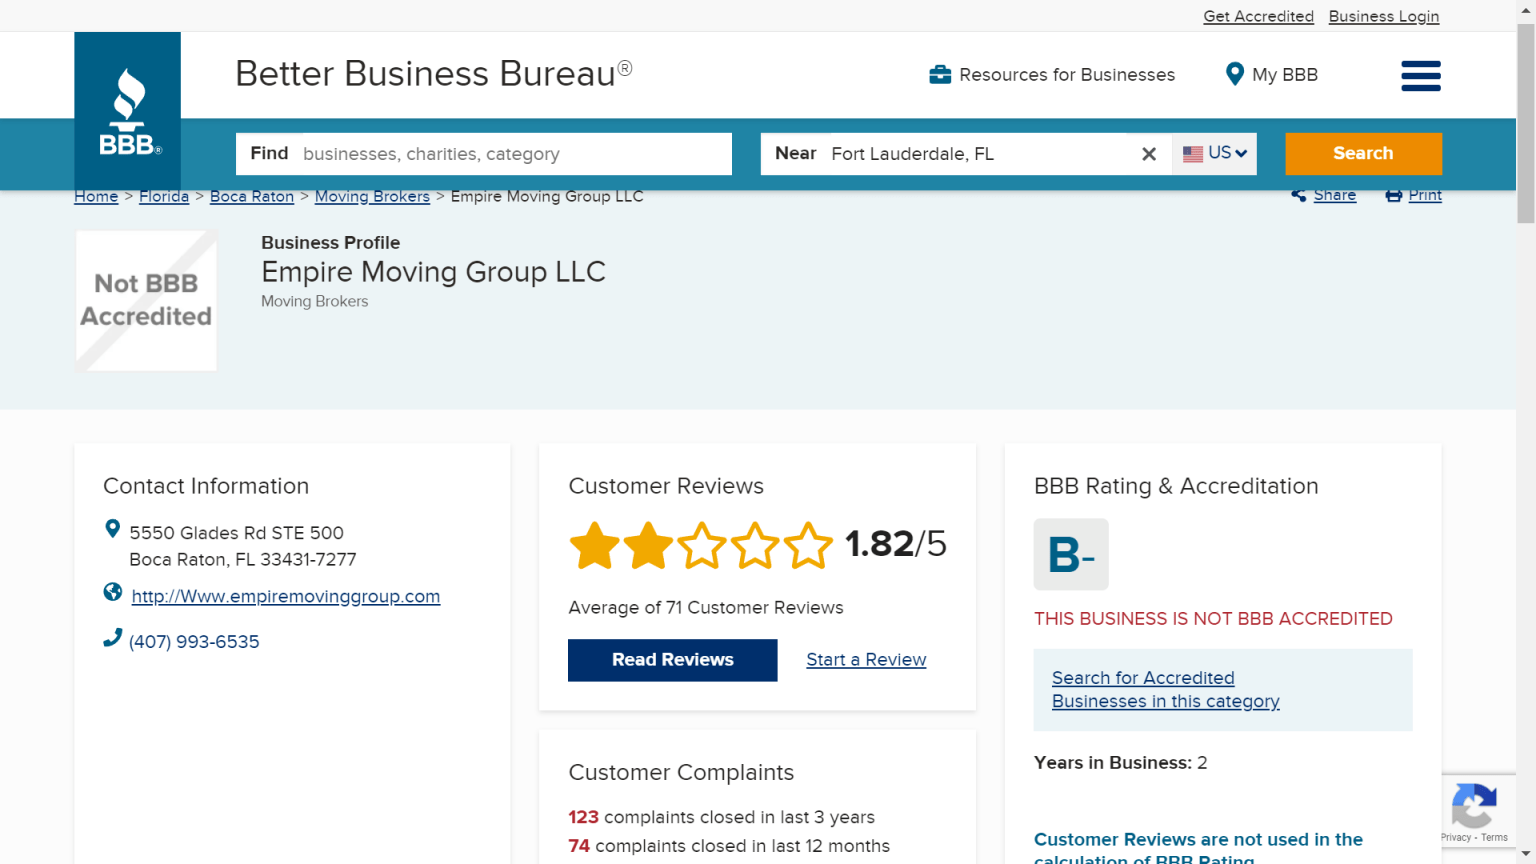Image resolution: width=1536 pixels, height=864 pixels.
Task: Click the Read Reviews button
Action: click(x=672, y=660)
